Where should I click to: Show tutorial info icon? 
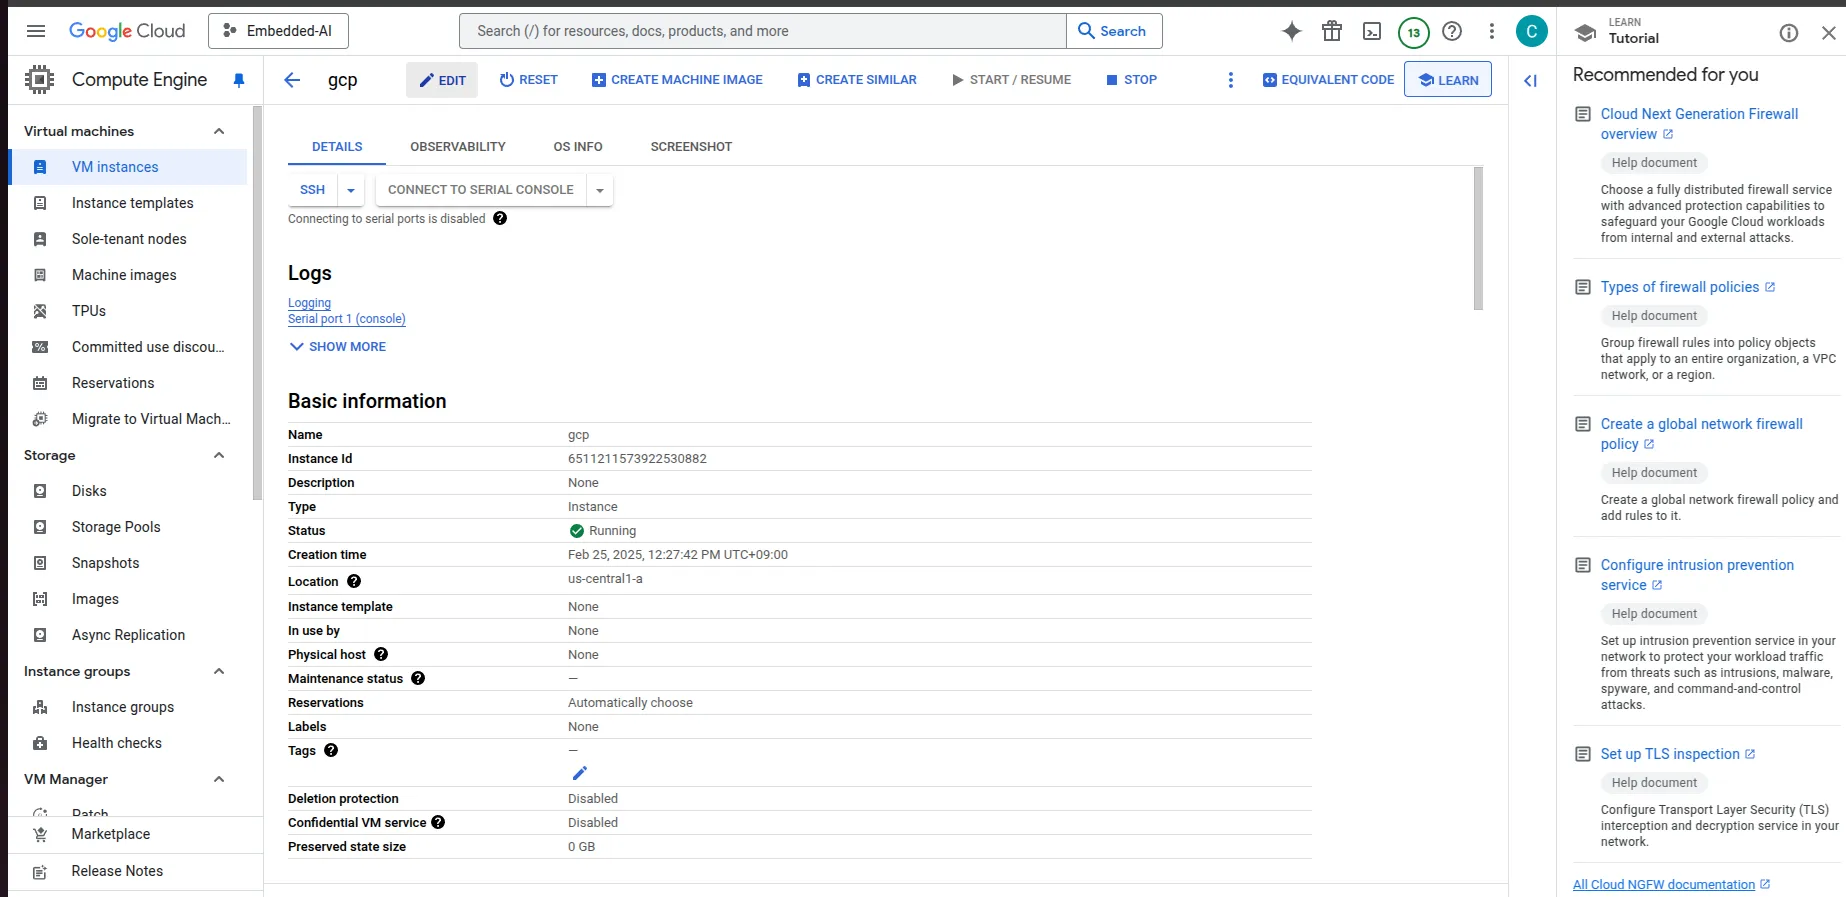coord(1789,33)
